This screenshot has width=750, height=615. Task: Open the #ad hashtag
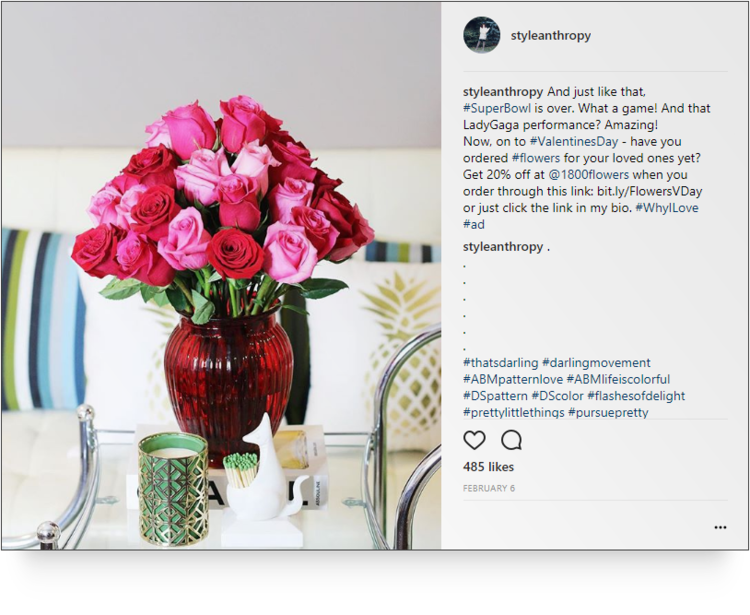(x=474, y=224)
